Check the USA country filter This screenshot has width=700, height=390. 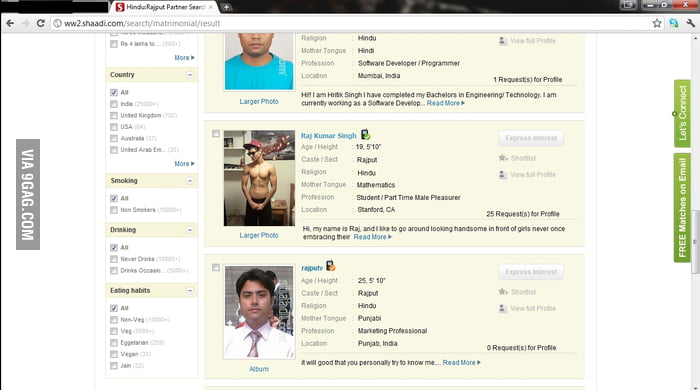coord(114,127)
